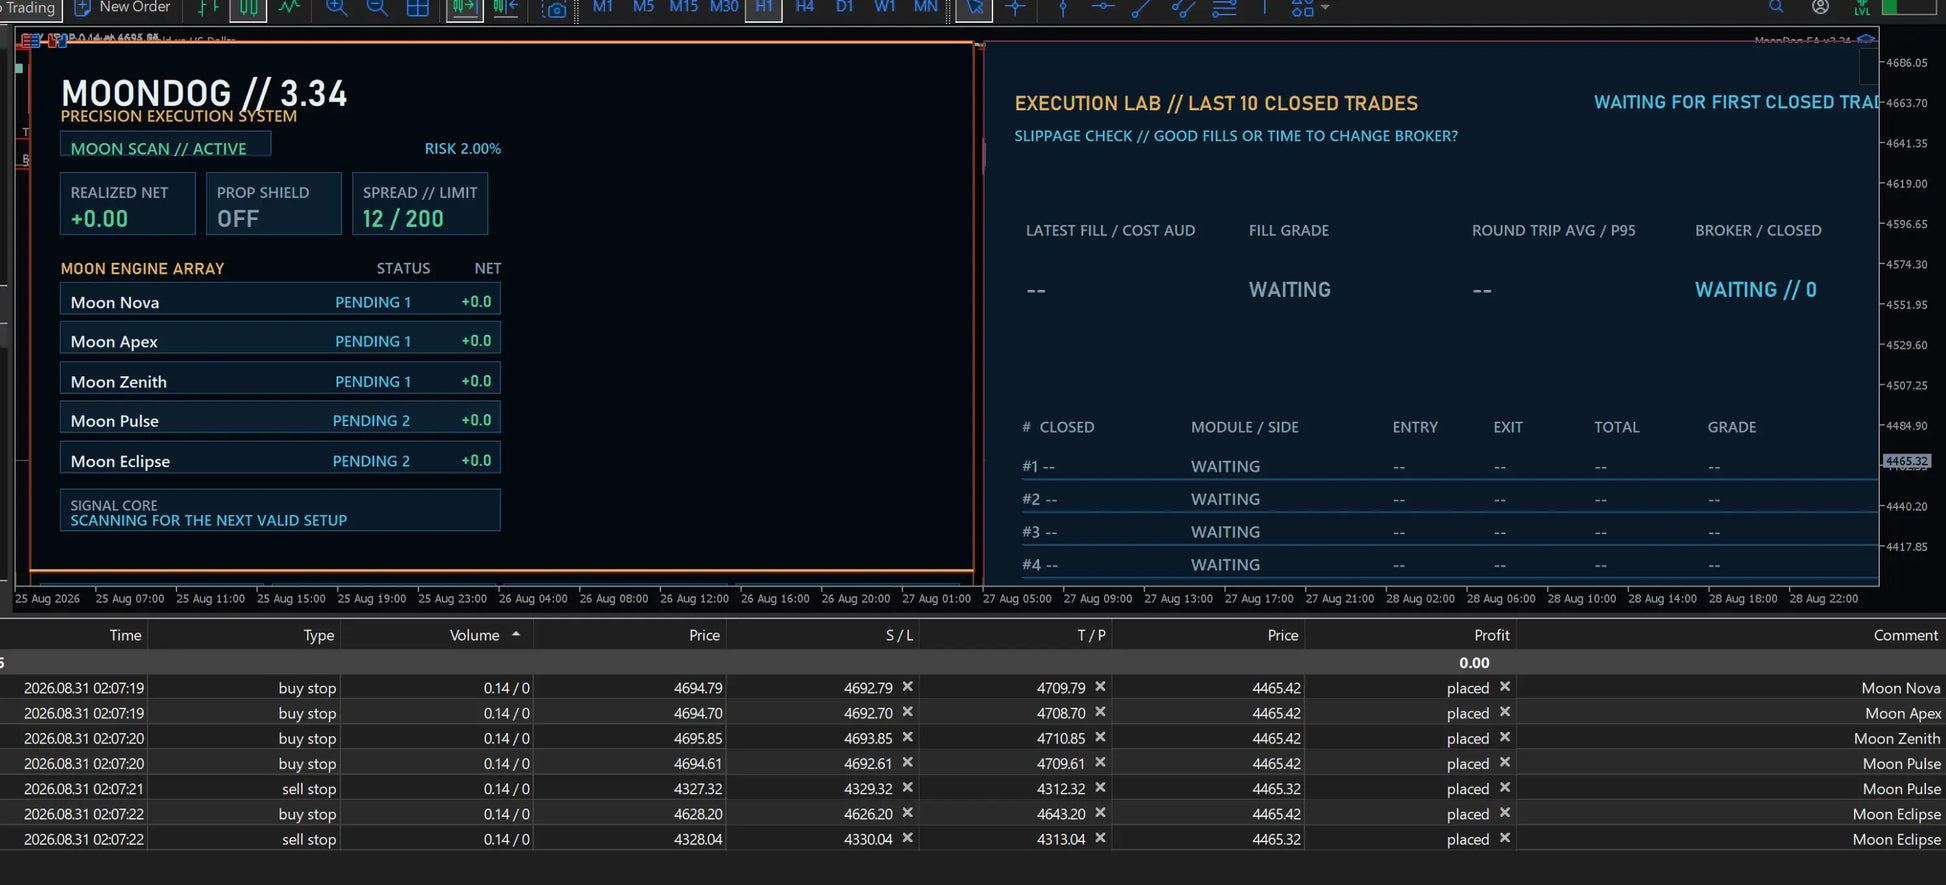Select the candlestick chart type icon
This screenshot has height=885, width=1946.
click(x=248, y=8)
